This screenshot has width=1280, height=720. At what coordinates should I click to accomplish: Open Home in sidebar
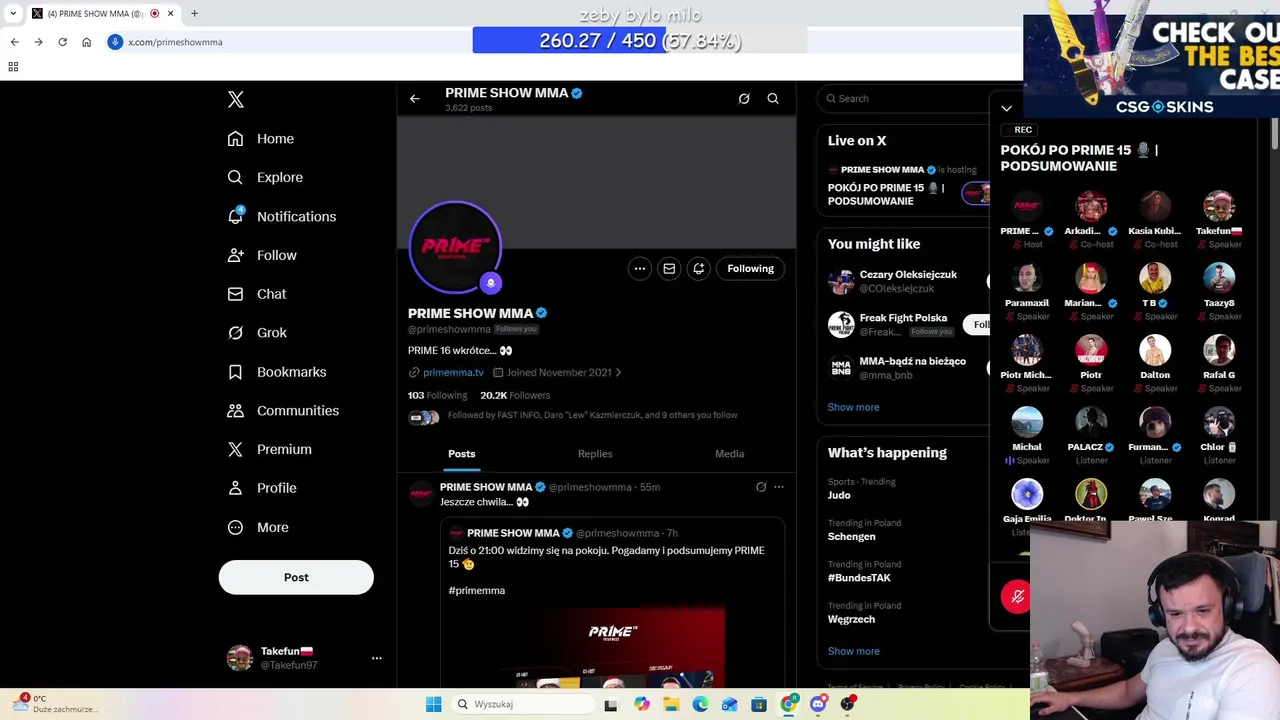pos(261,139)
